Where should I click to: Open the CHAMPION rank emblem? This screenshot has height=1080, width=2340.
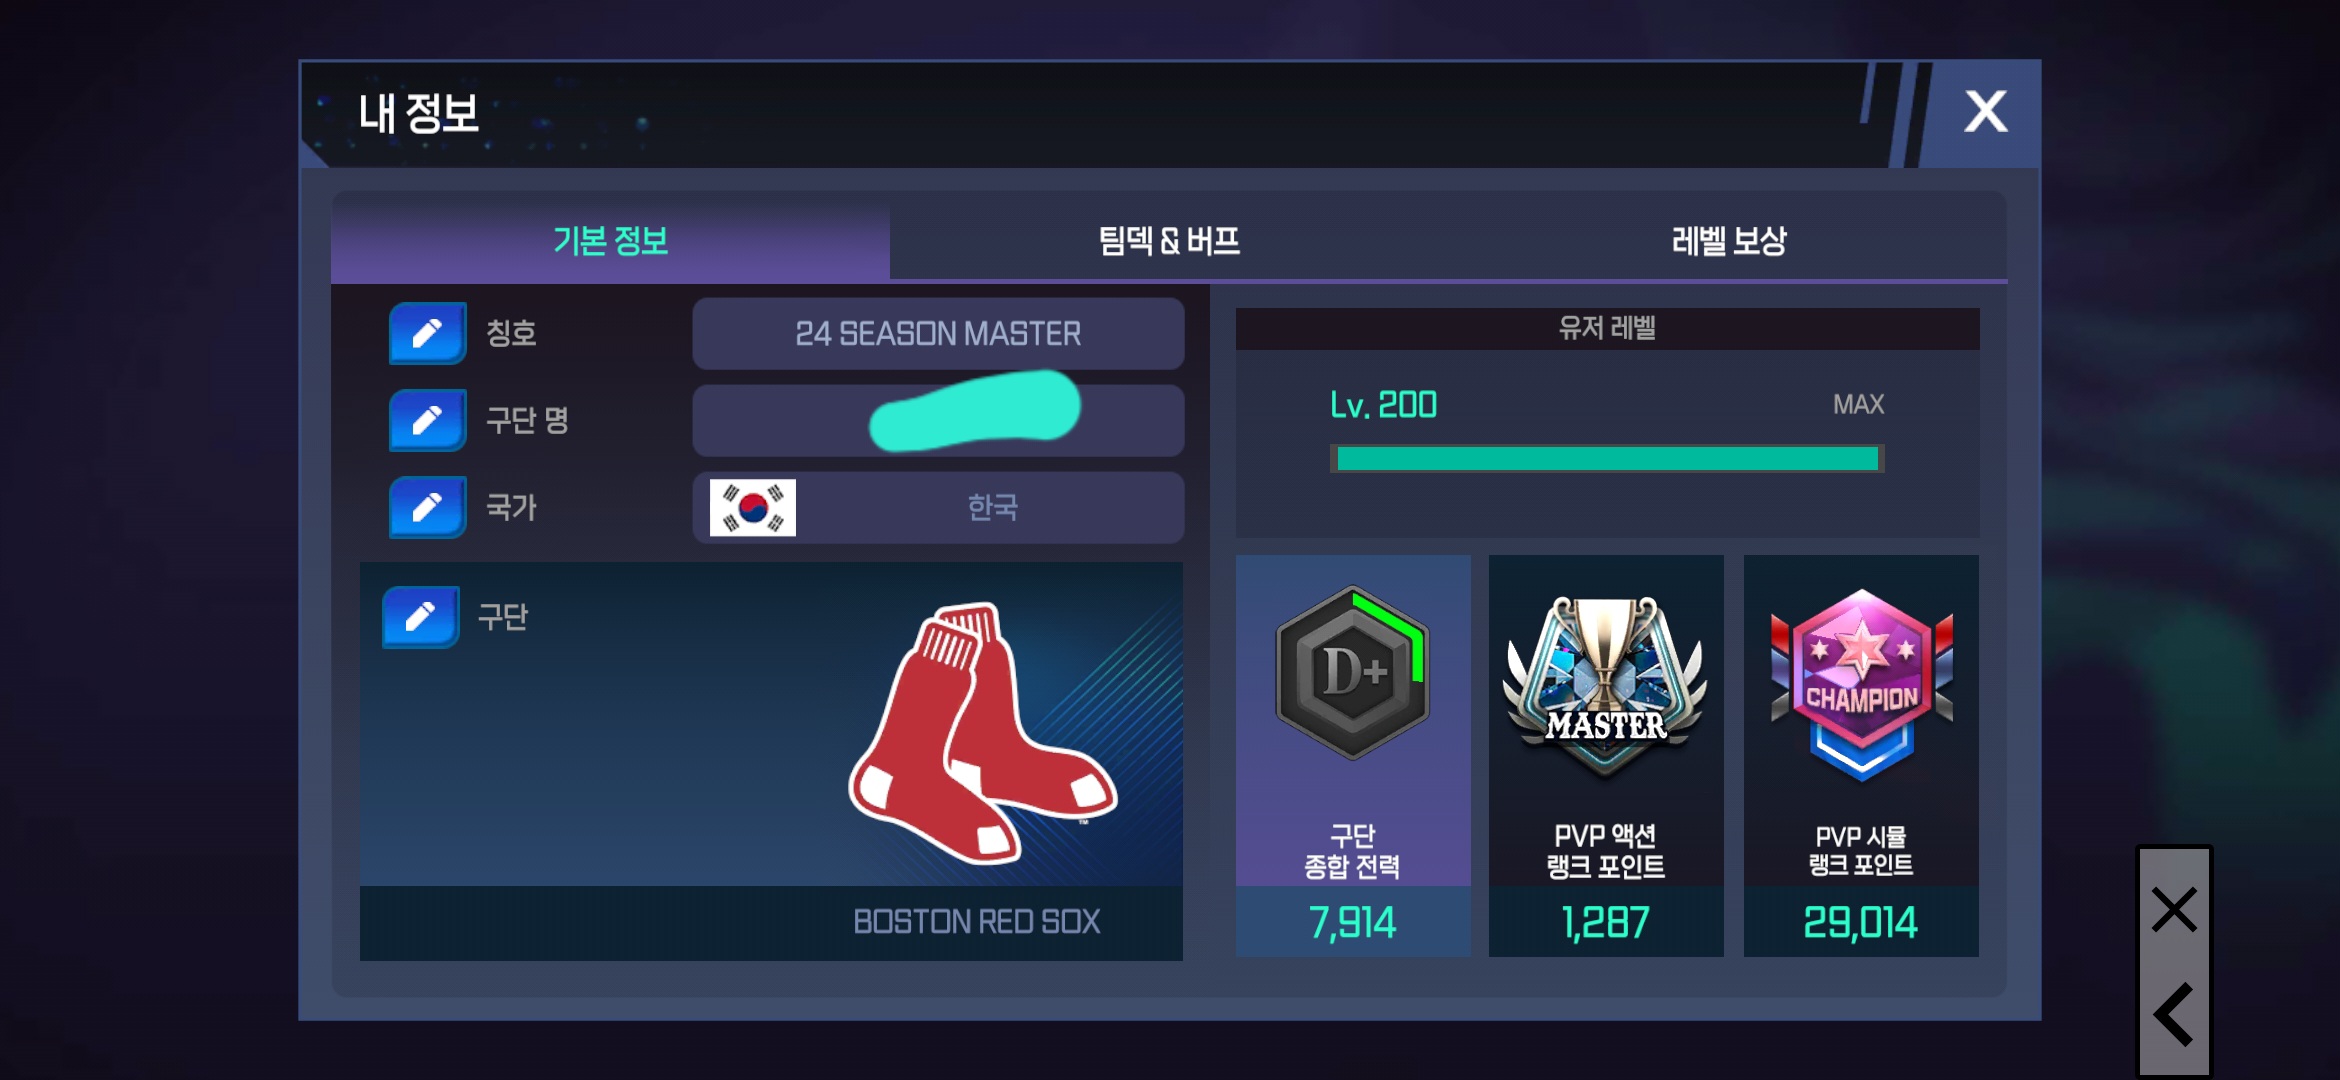coord(1860,684)
